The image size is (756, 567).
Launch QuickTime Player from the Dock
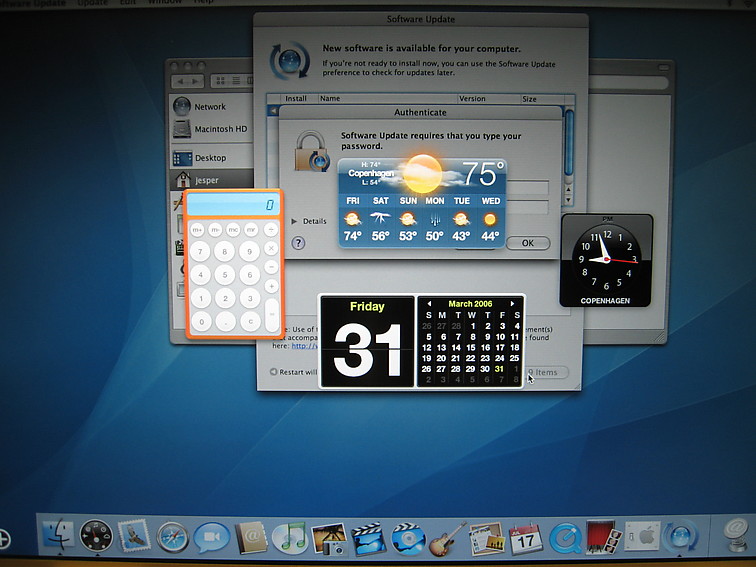click(564, 538)
